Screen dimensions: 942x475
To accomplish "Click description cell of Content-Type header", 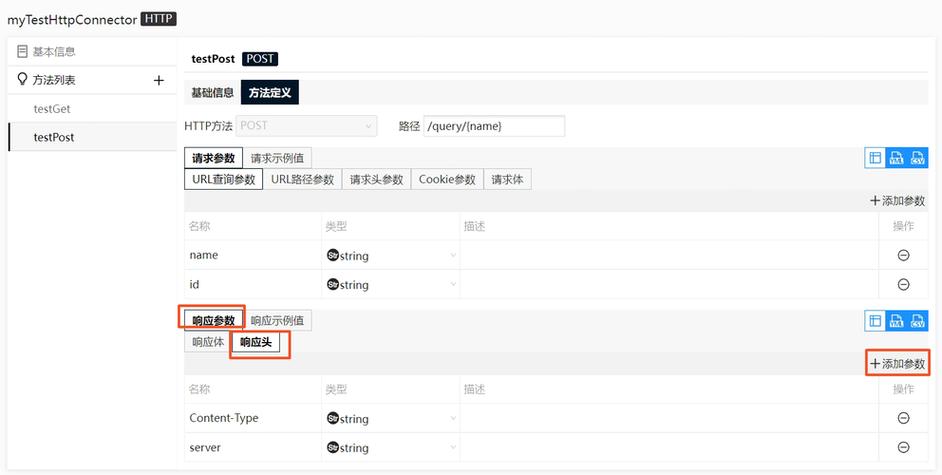I will pyautogui.click(x=669, y=418).
